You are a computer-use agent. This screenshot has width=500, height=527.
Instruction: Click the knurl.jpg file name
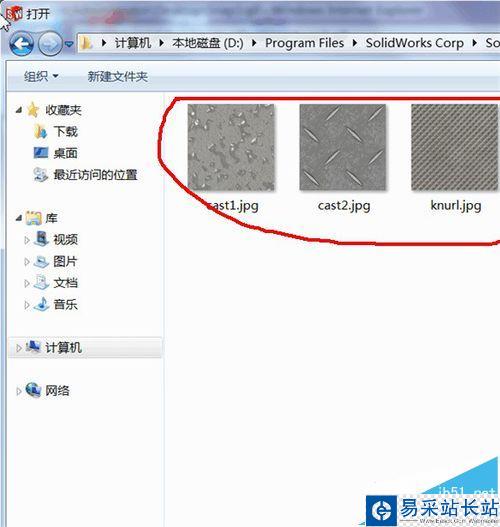pyautogui.click(x=456, y=205)
